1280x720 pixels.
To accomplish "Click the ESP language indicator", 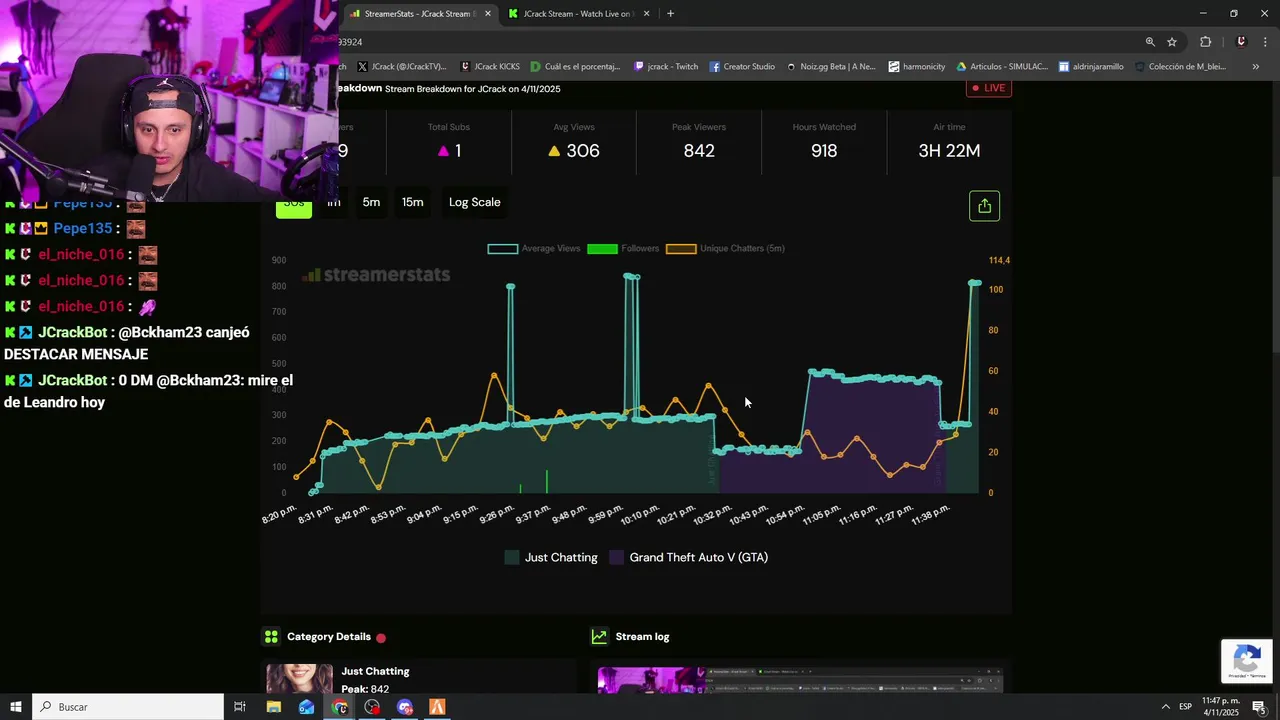I will [x=1185, y=707].
